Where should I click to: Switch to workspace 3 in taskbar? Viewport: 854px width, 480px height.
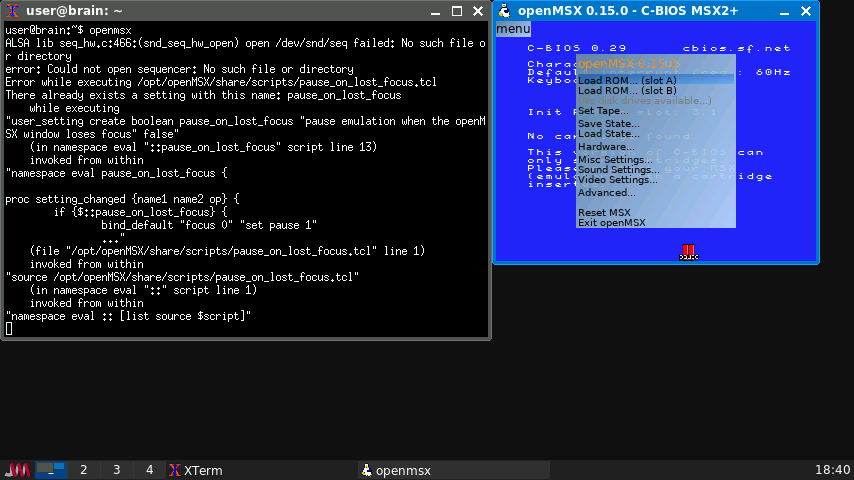[116, 470]
